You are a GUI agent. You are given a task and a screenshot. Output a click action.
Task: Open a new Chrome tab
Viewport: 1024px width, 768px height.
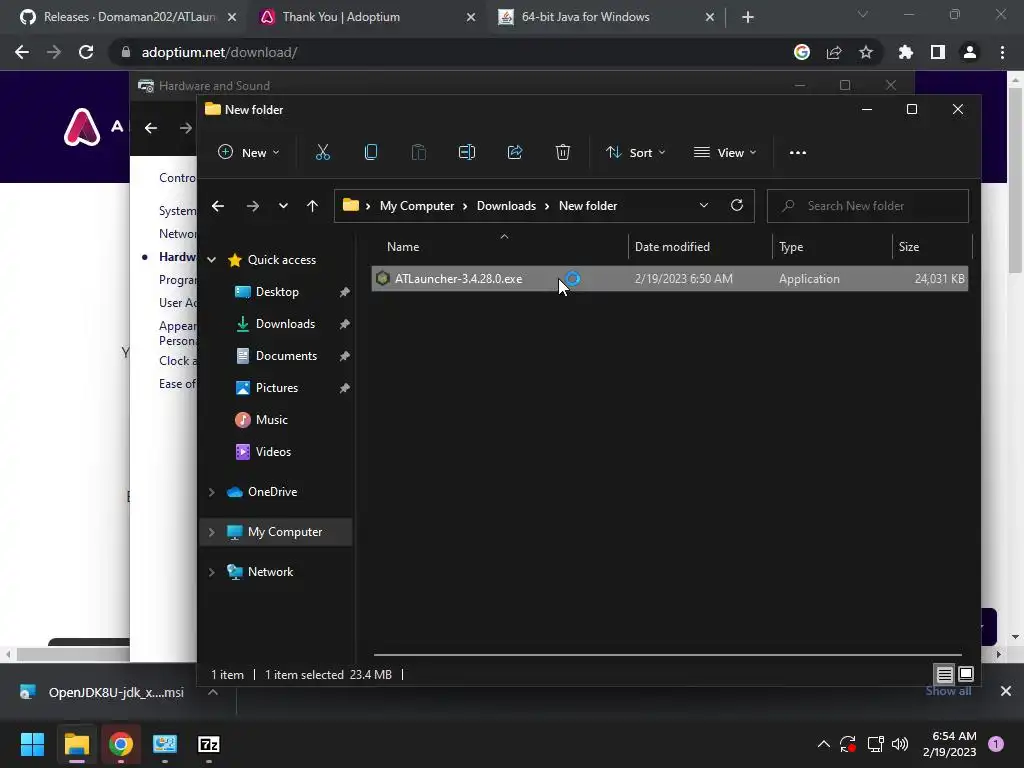coord(748,18)
